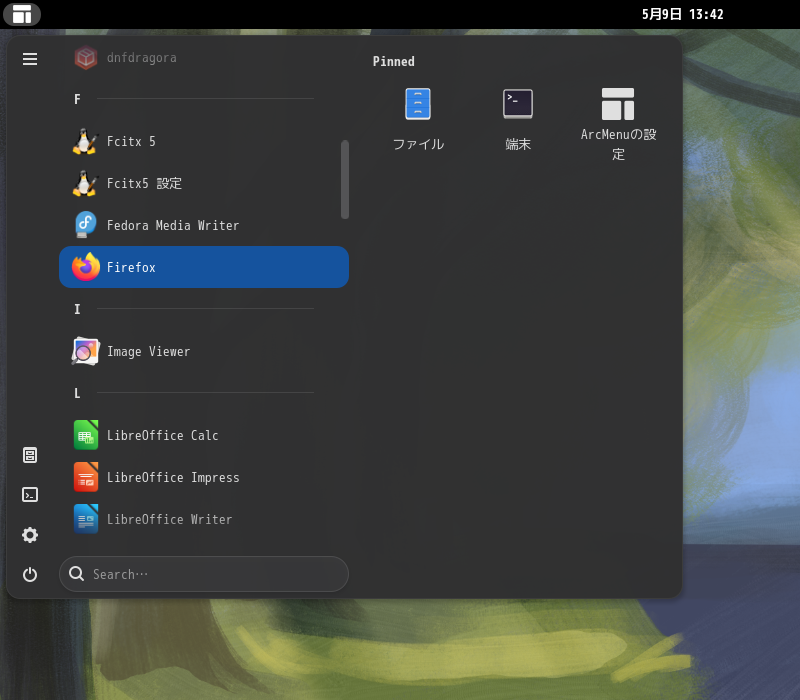This screenshot has height=700, width=800.
Task: Click the Firefox flame icon
Action: click(x=86, y=267)
